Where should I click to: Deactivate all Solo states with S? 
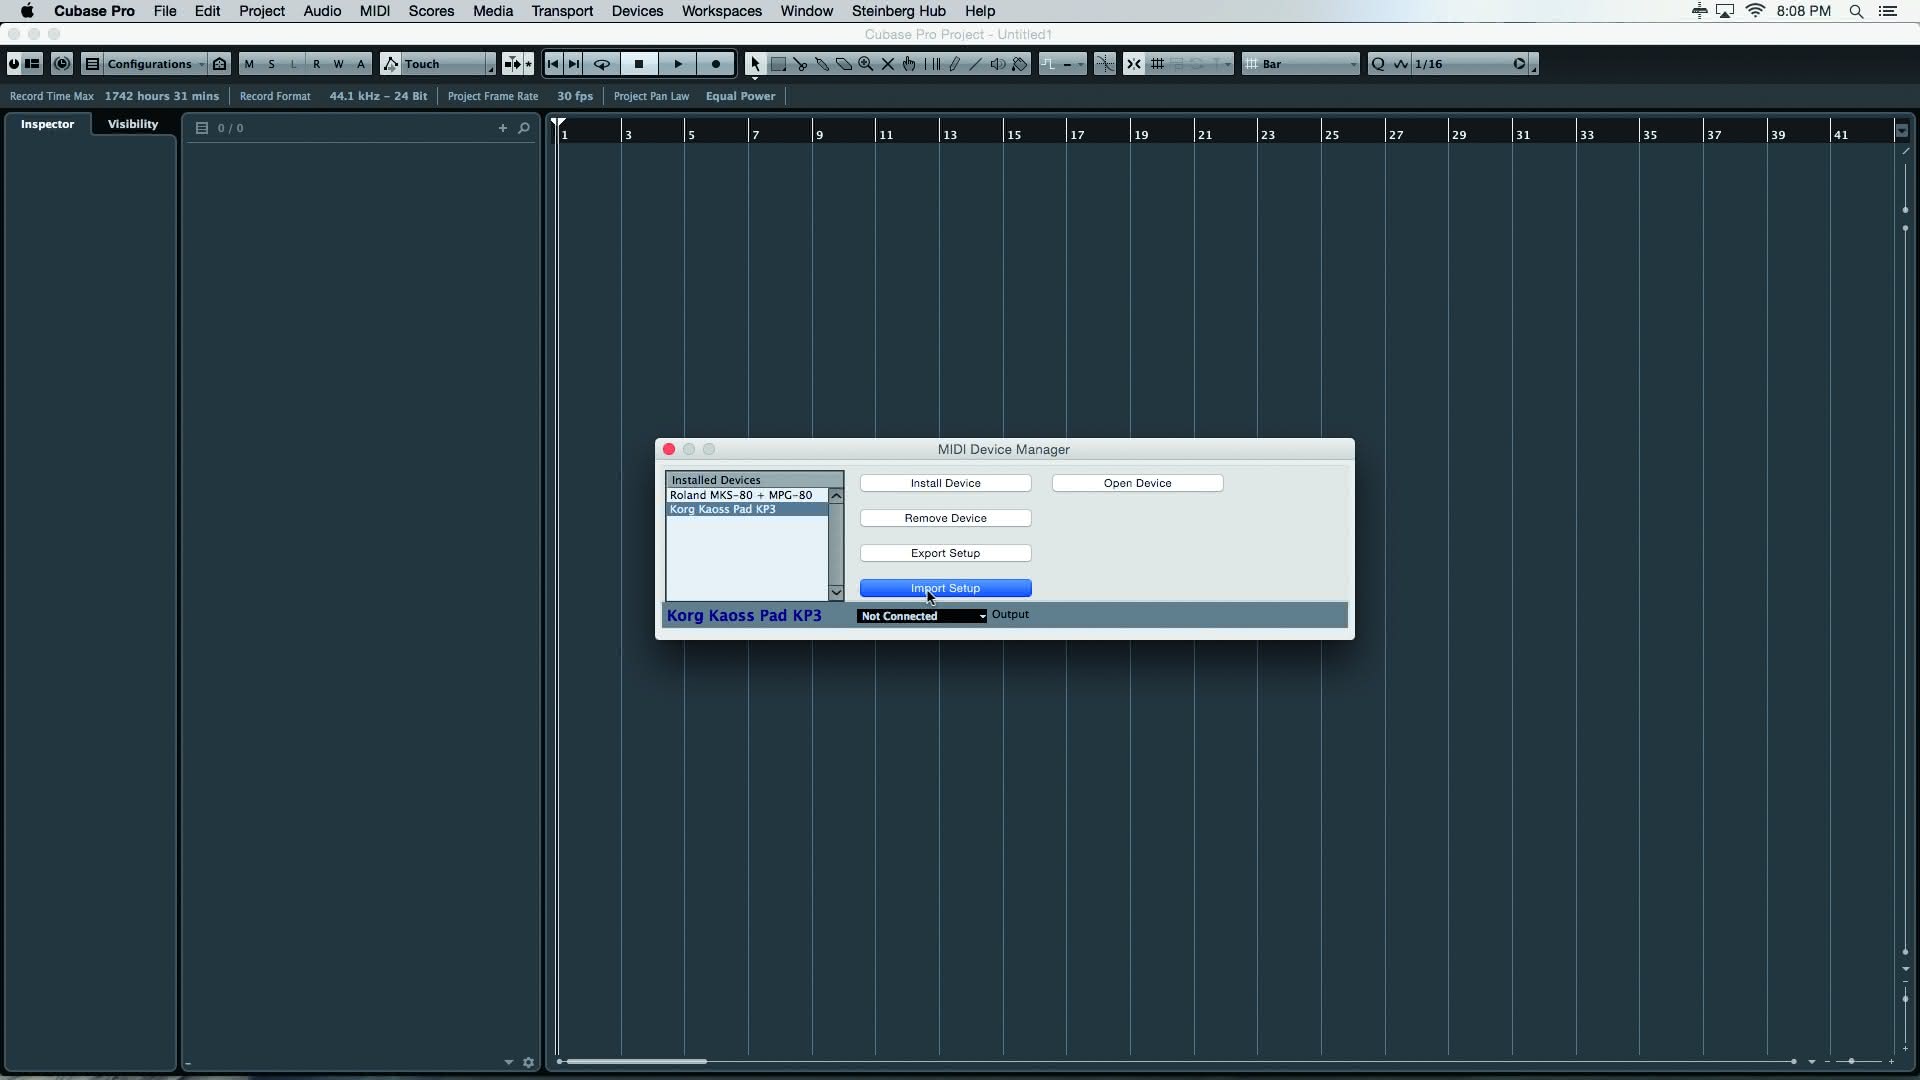click(271, 64)
